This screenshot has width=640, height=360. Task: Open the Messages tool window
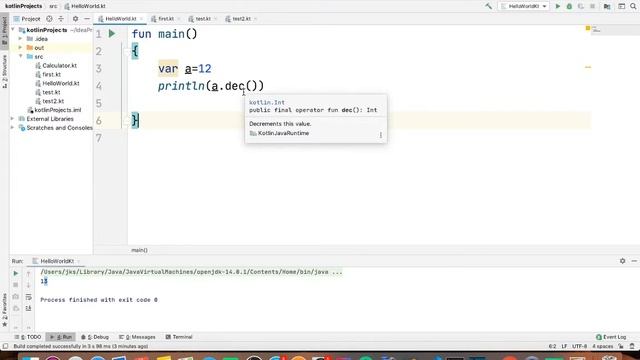click(x=137, y=337)
